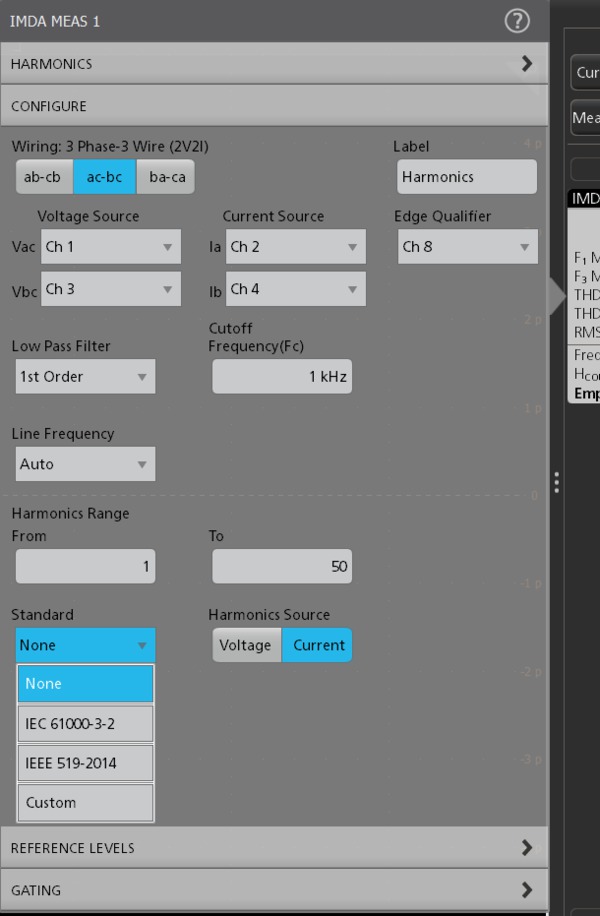Open the help question mark icon
Screen dimensions: 600x916
pos(517,21)
